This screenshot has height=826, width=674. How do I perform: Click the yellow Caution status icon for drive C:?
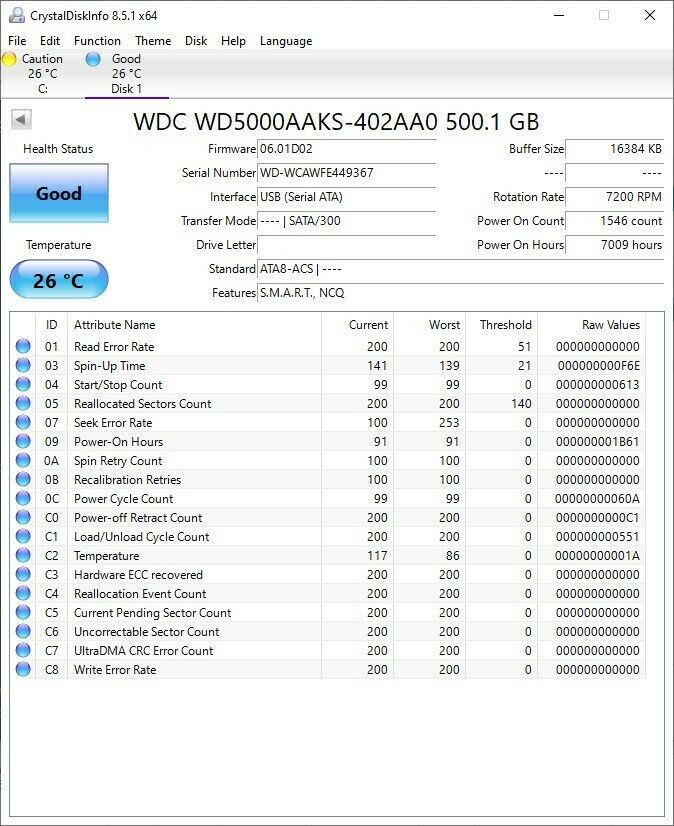(9, 59)
